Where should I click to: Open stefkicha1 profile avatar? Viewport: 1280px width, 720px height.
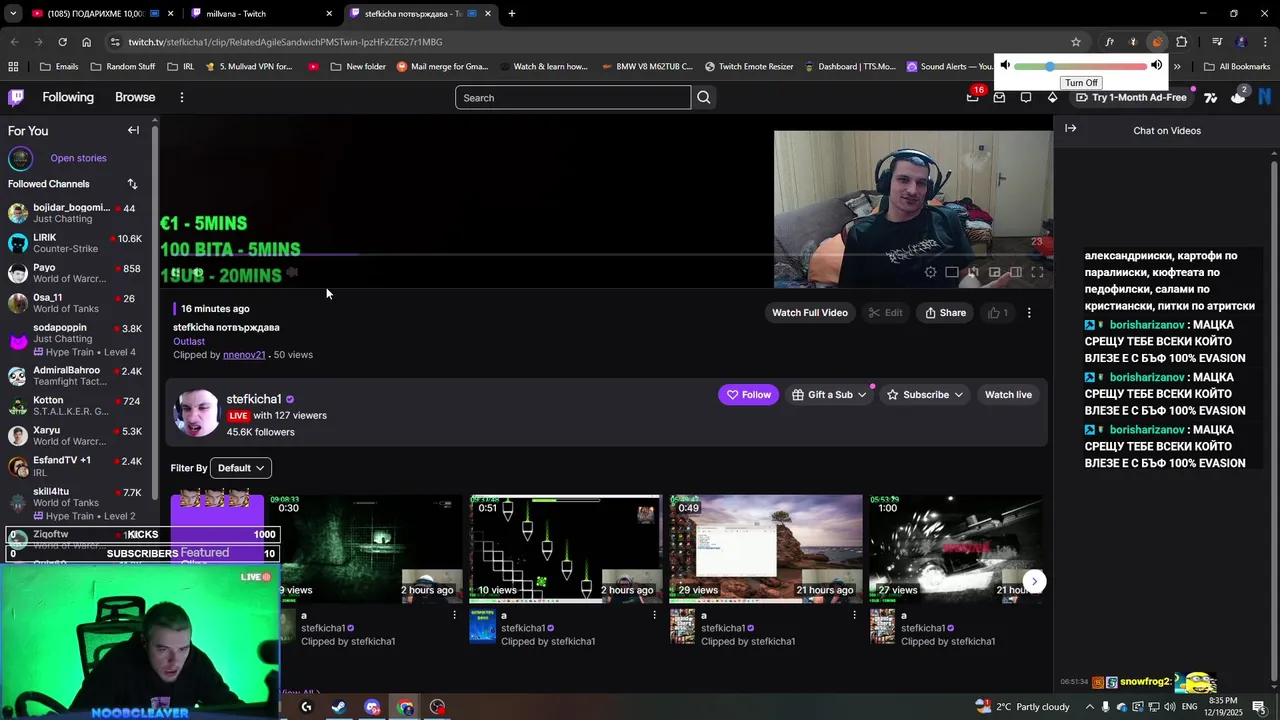coord(196,413)
